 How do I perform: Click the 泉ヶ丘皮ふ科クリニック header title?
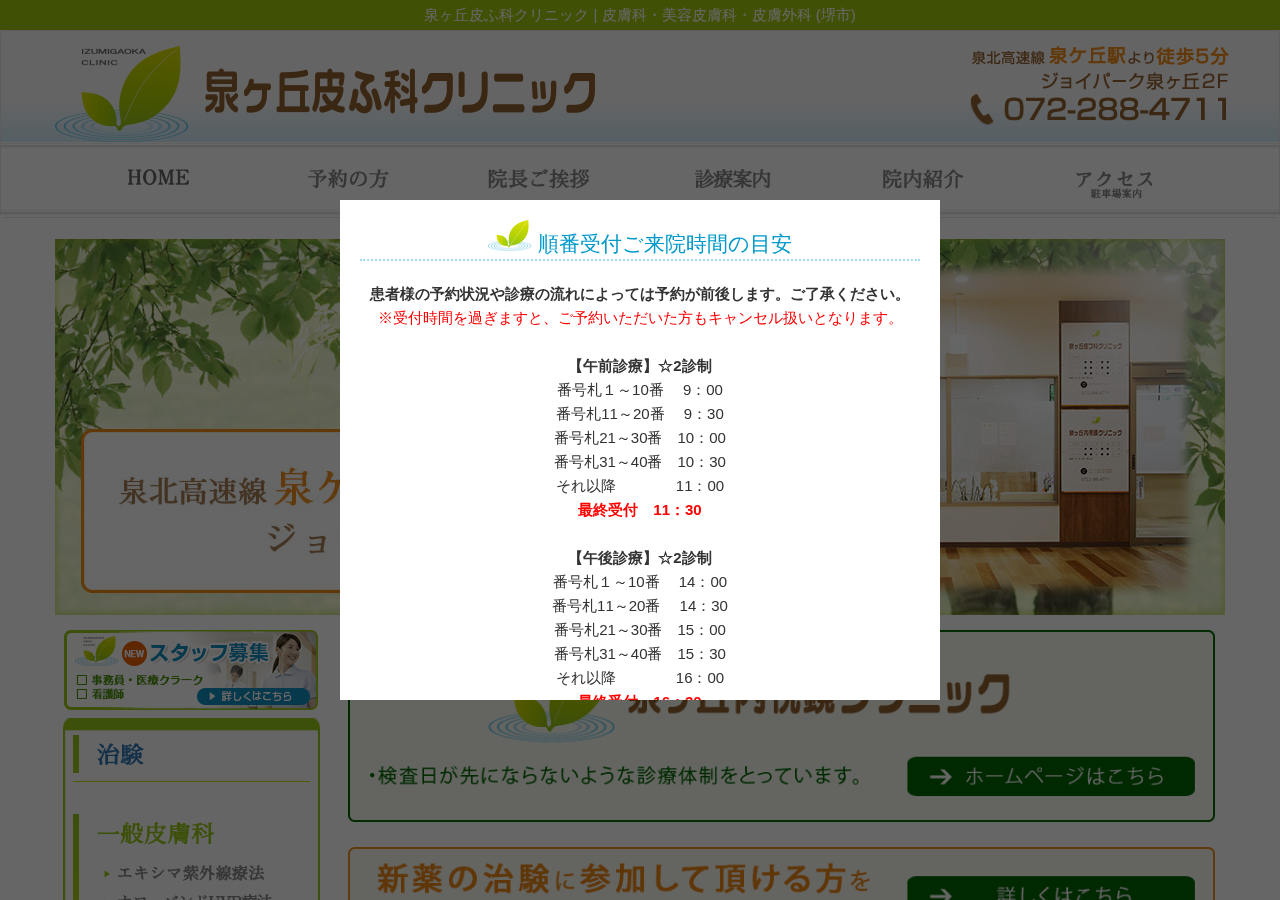point(400,93)
